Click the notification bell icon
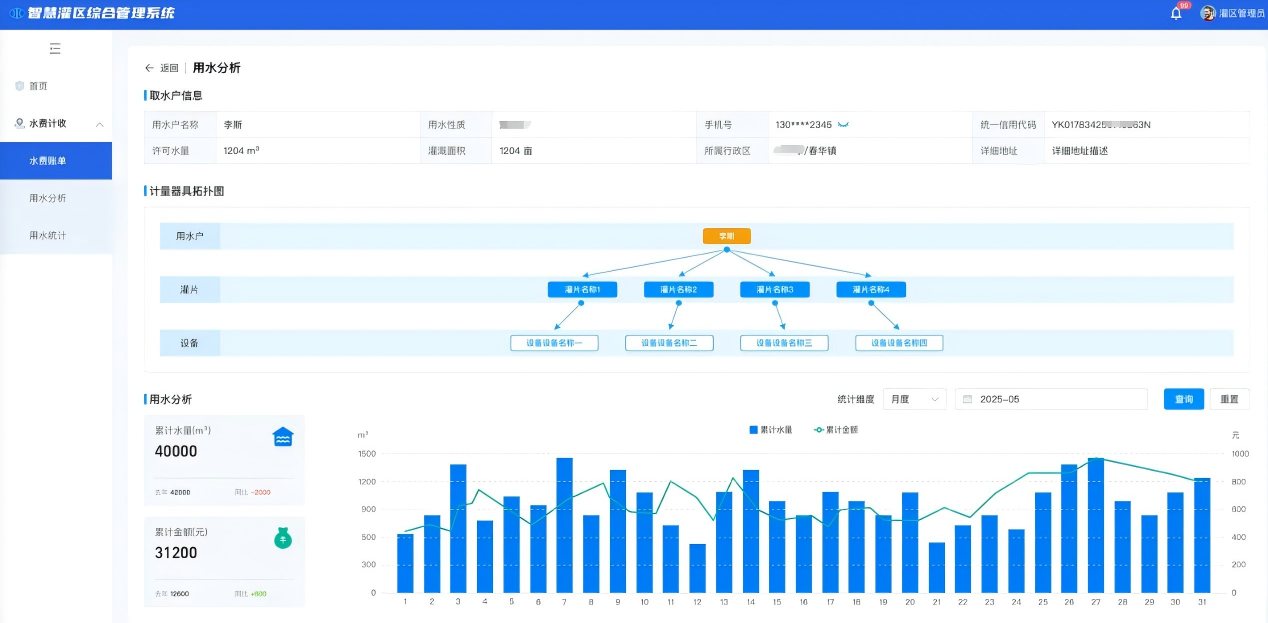Viewport: 1268px width, 623px height. click(x=1176, y=13)
